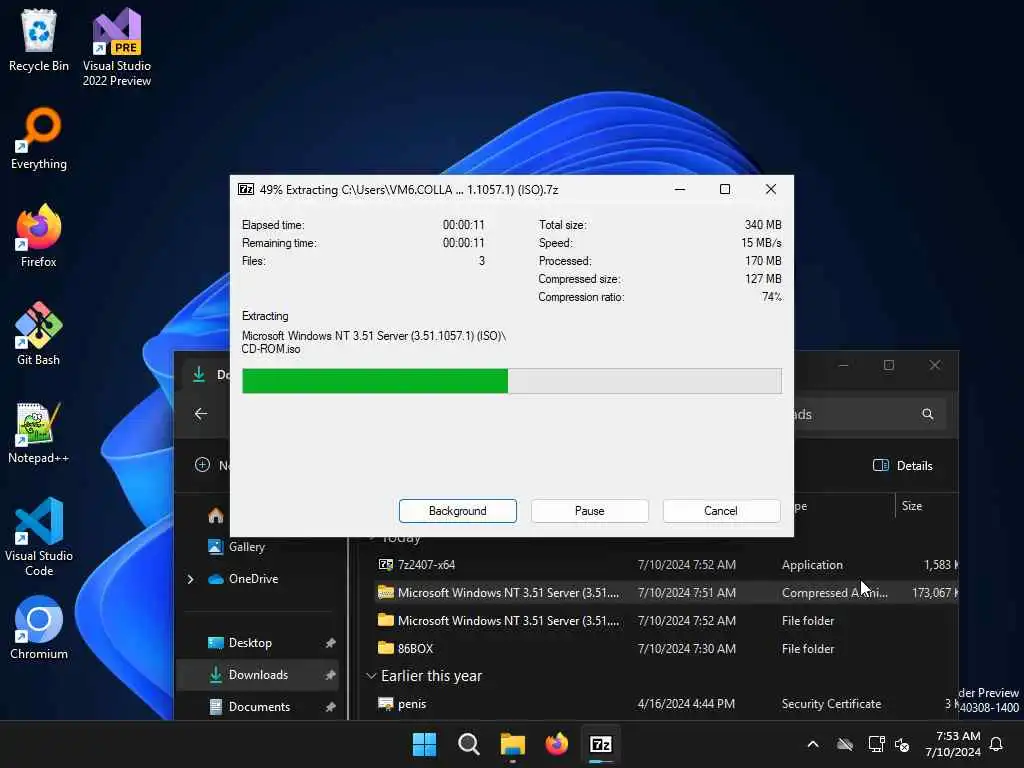Select the Security Certificate file row
This screenshot has height=768, width=1024.
coord(666,704)
